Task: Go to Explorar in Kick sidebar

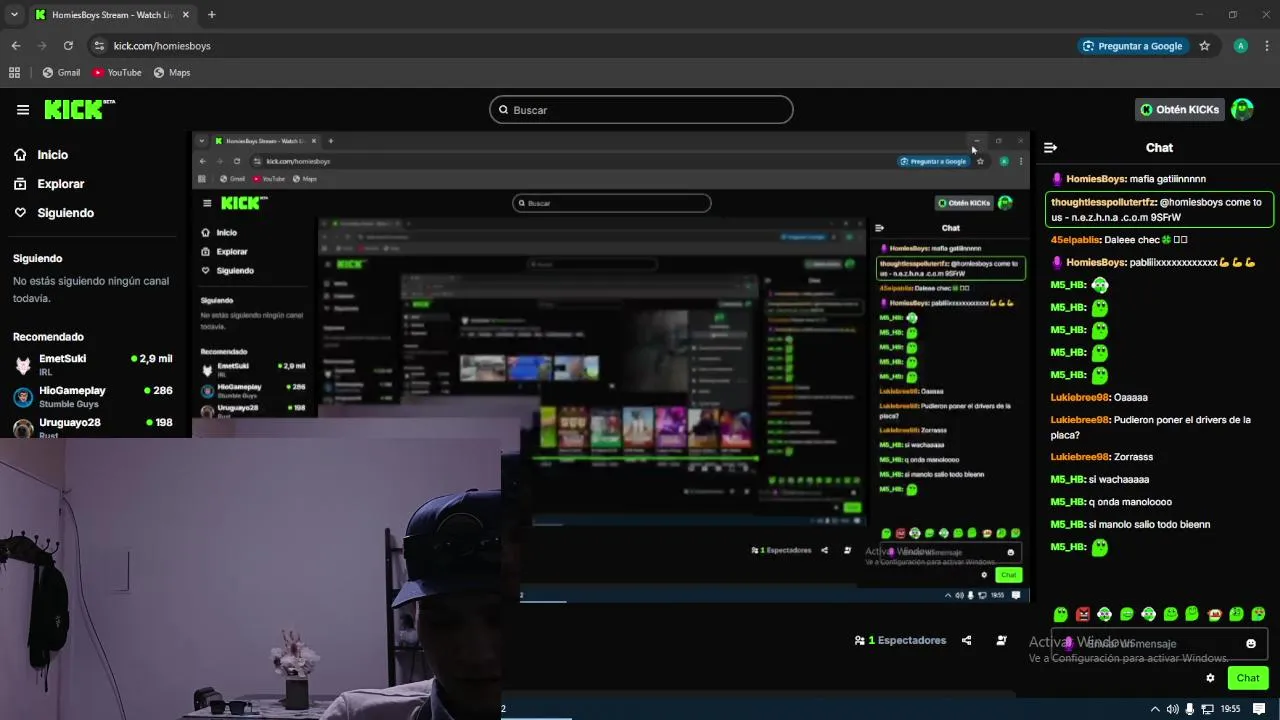Action: [x=49, y=184]
